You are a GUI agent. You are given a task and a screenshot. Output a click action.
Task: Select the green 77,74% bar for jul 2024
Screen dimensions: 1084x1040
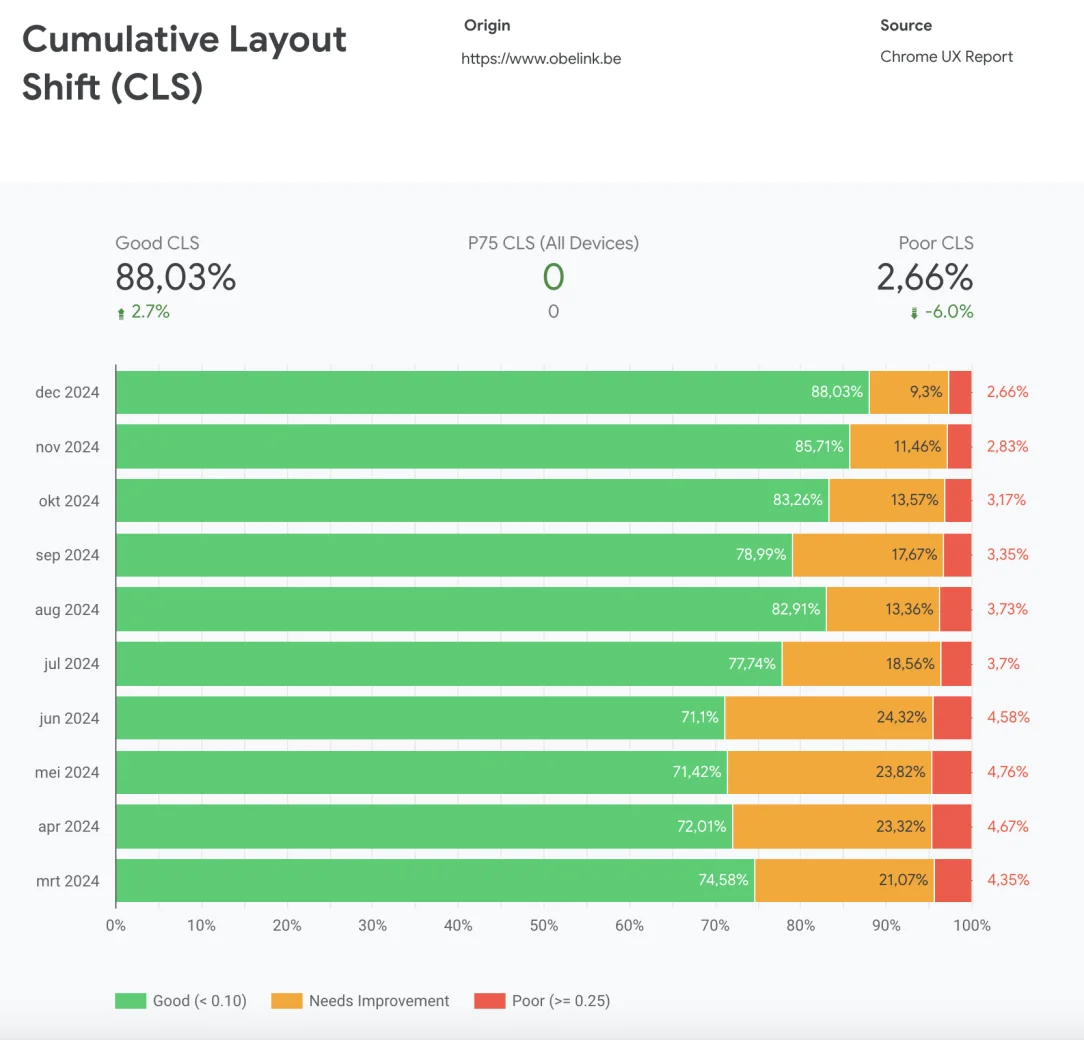point(448,664)
